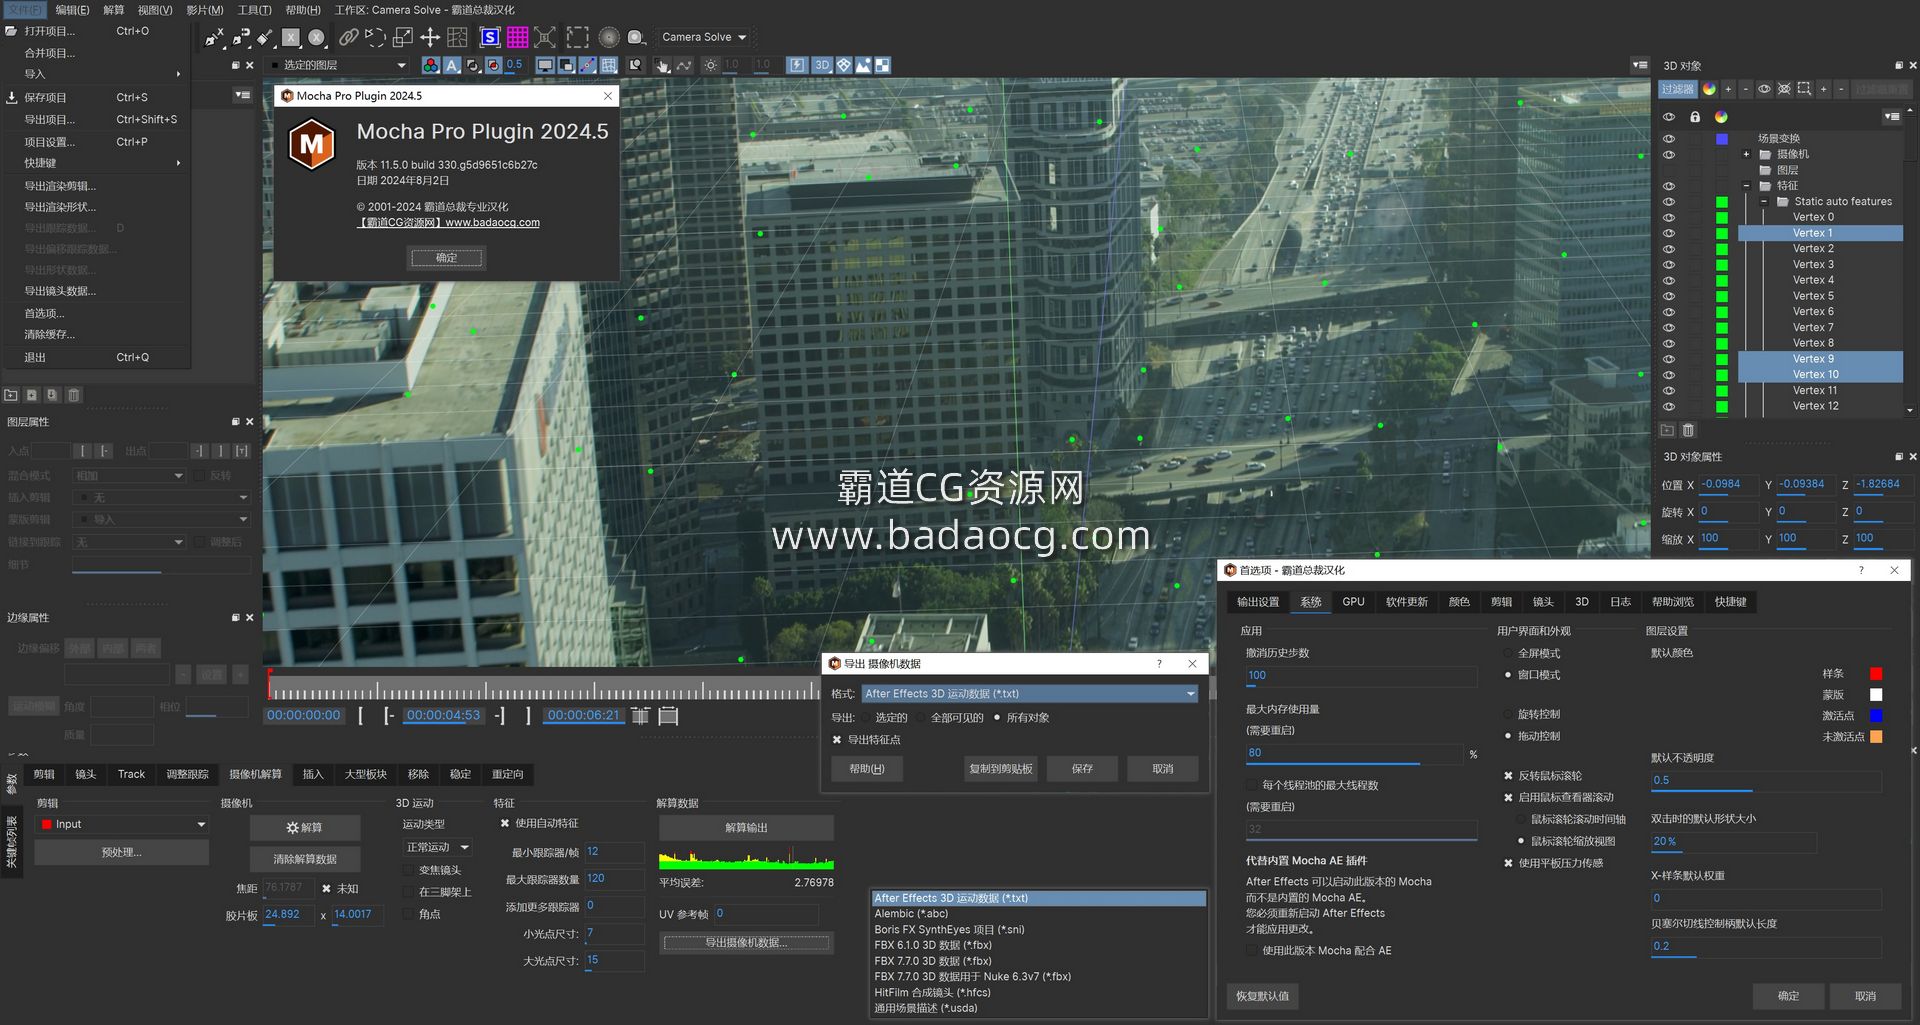
Task: Open the 正常运动 motion type dropdown
Action: click(438, 847)
